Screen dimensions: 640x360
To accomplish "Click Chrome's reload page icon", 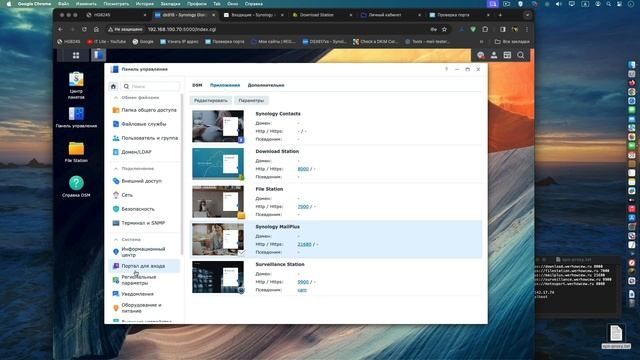I will tap(84, 29).
